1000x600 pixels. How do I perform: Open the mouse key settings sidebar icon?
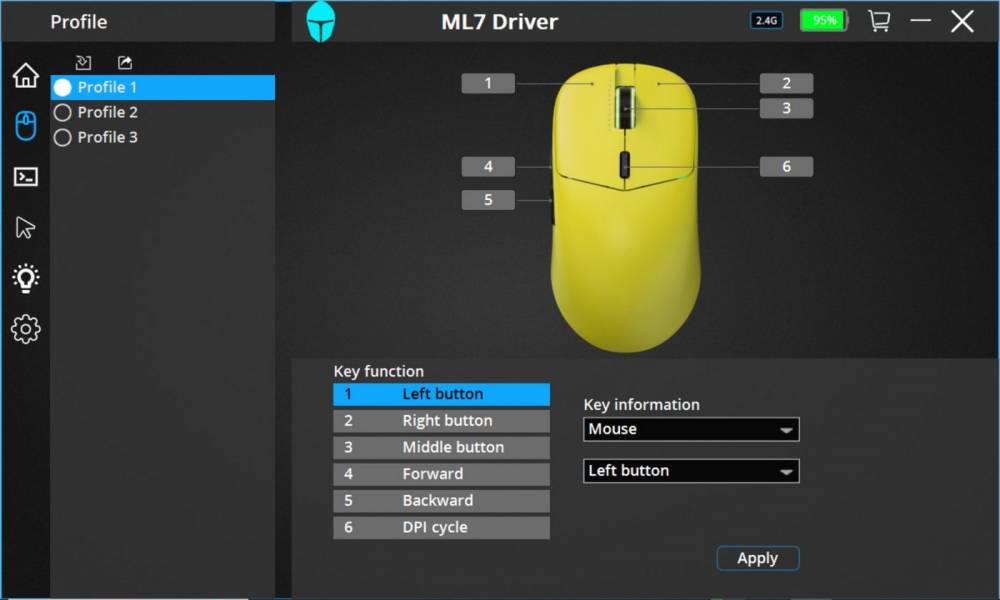tap(26, 126)
